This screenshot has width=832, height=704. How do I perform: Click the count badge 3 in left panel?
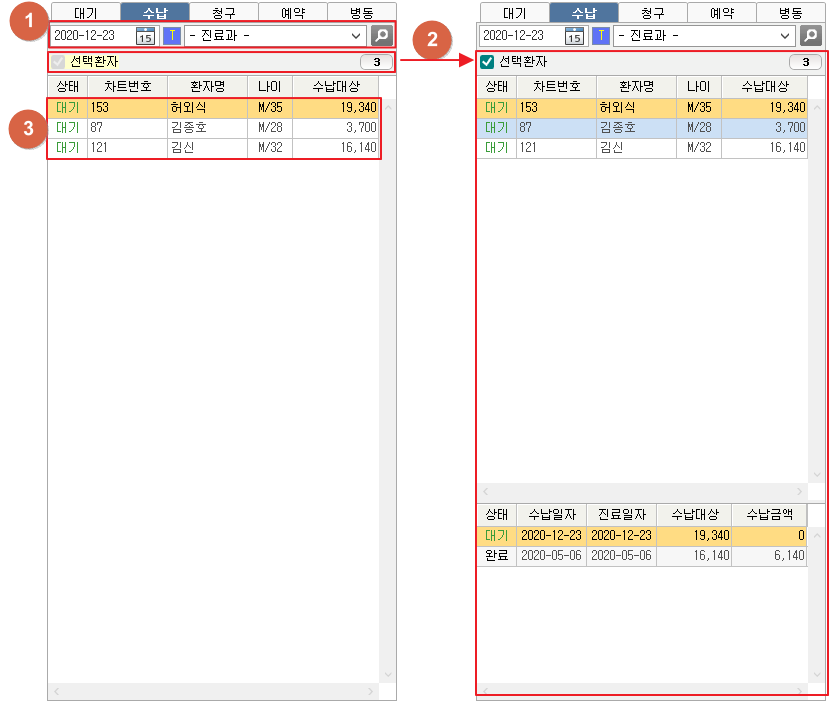pyautogui.click(x=376, y=62)
